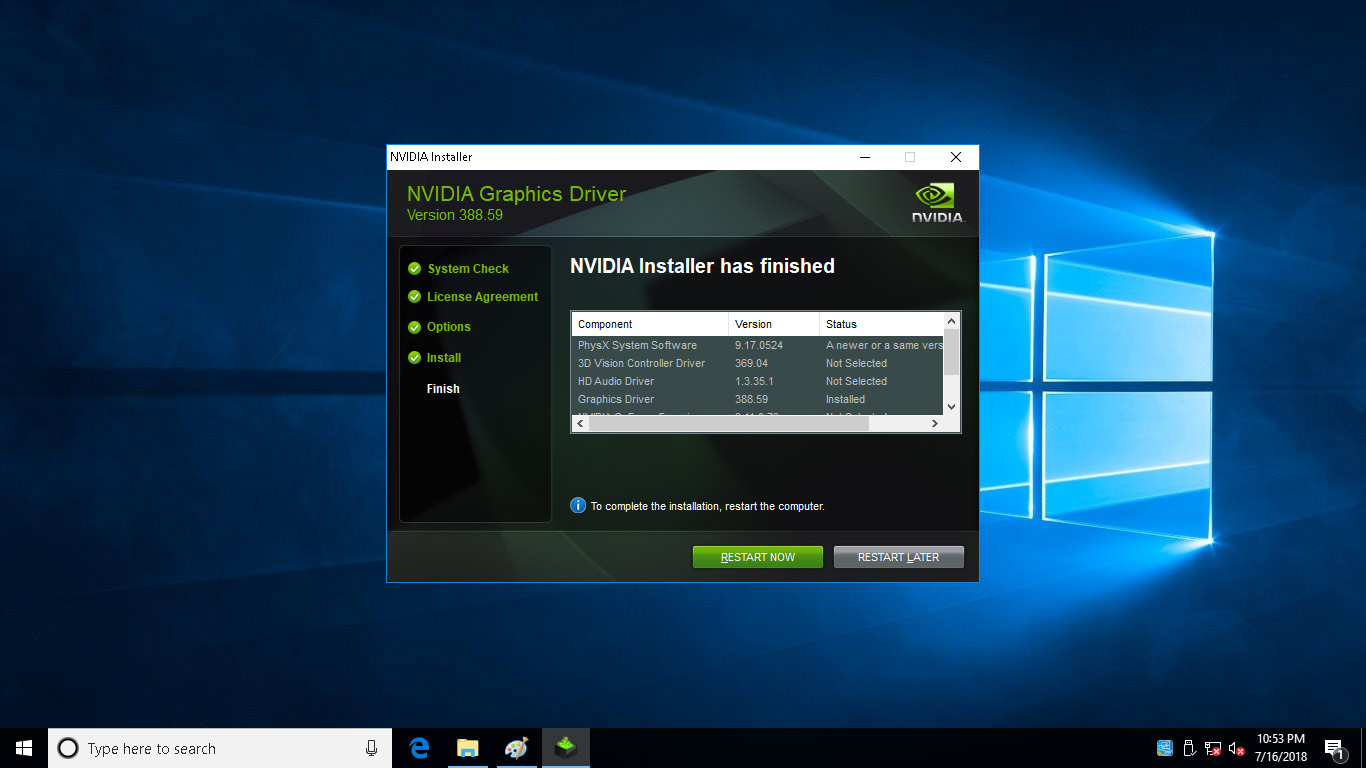Screen dimensions: 1366x768
Task: Open NVIDIA installer icon in the taskbar
Action: (x=566, y=748)
